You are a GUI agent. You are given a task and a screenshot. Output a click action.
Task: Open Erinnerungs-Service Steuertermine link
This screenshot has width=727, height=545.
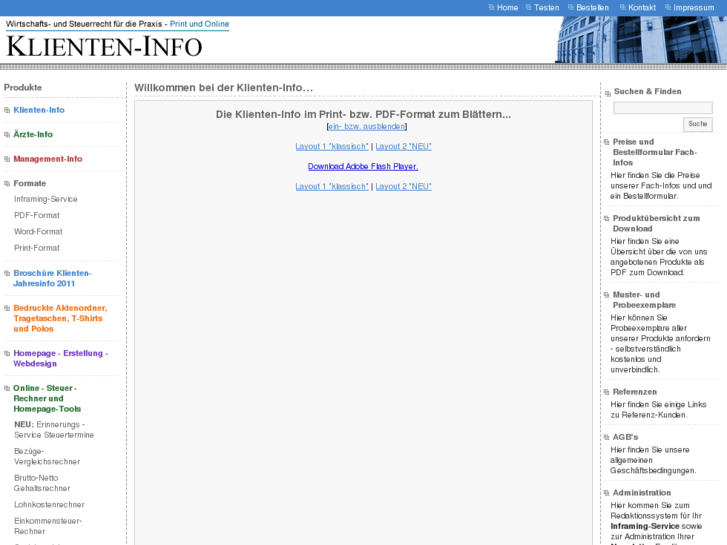click(54, 430)
